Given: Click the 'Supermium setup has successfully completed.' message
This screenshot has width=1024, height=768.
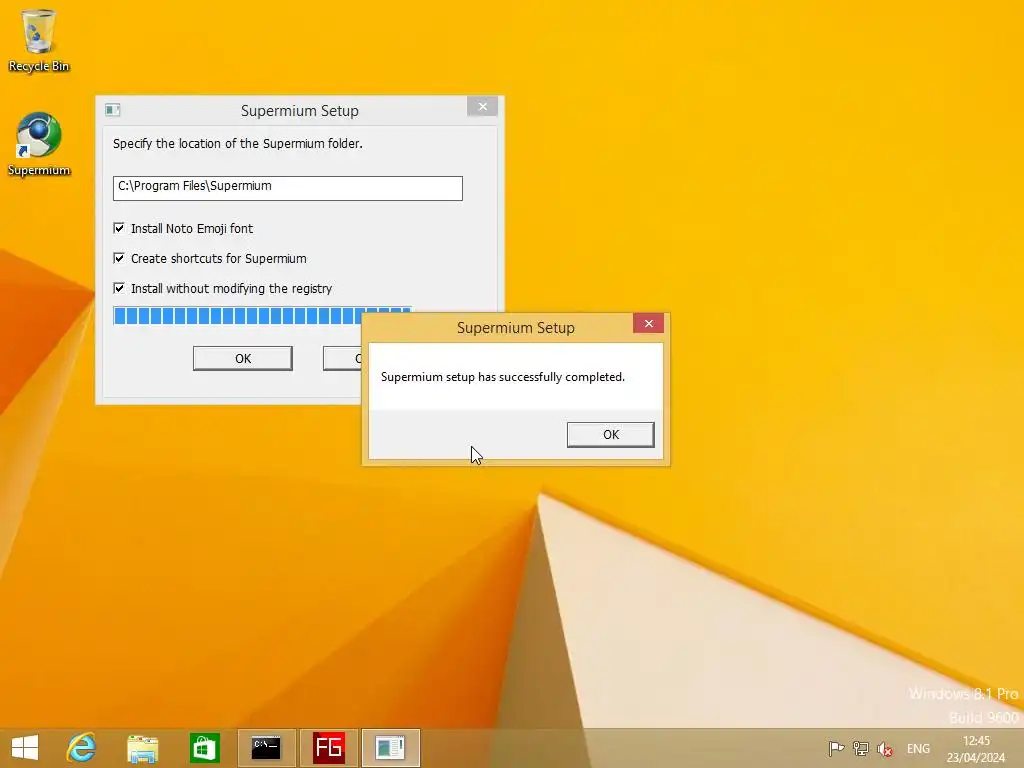Looking at the screenshot, I should [503, 377].
